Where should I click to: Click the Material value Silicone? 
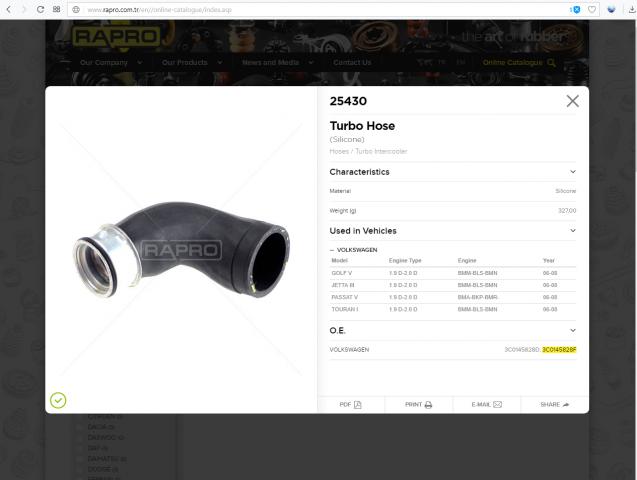click(566, 191)
